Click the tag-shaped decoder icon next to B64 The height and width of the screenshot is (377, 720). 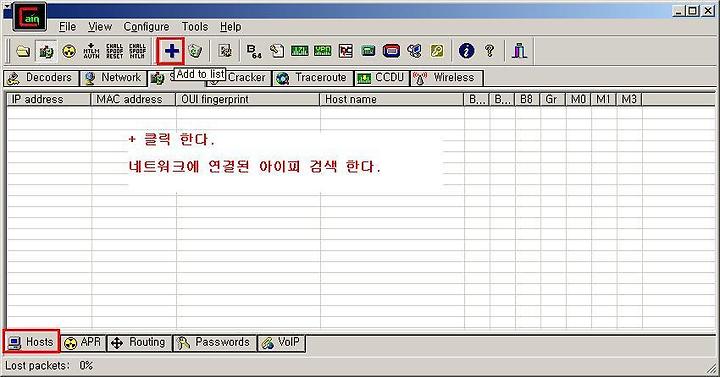point(277,51)
